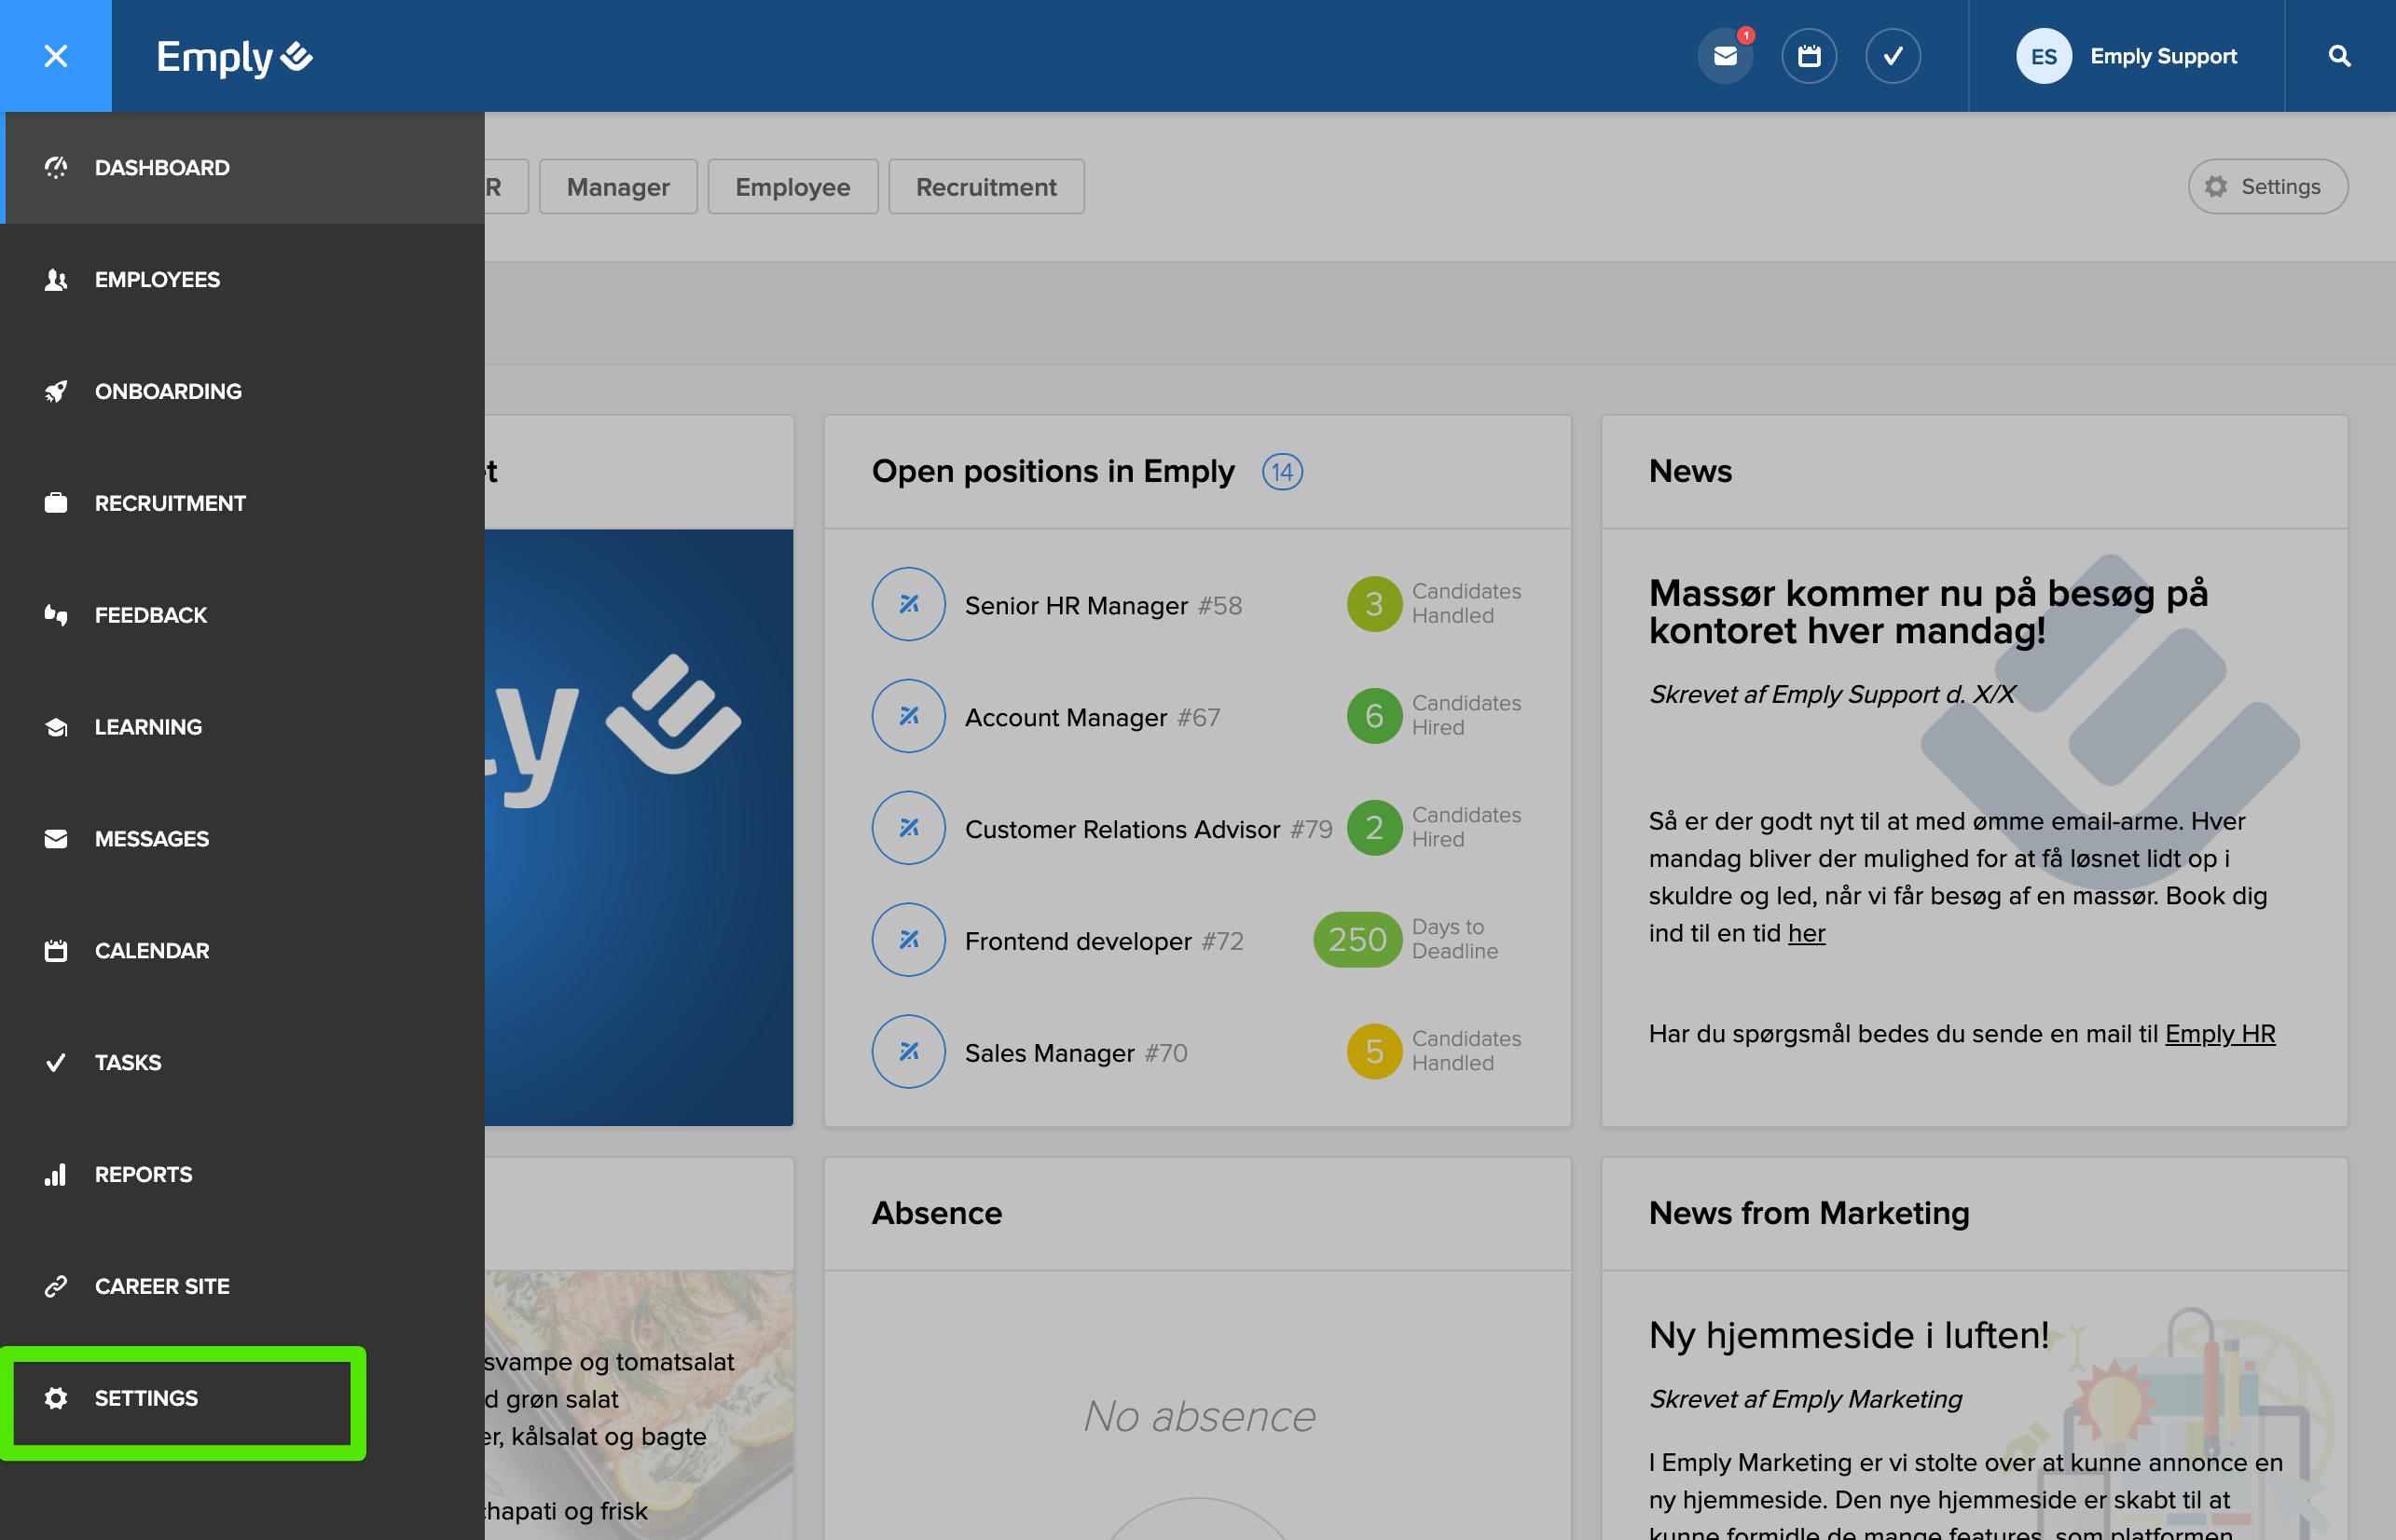Click the 'her' booking link in News
2396x1540 pixels.
click(1806, 933)
